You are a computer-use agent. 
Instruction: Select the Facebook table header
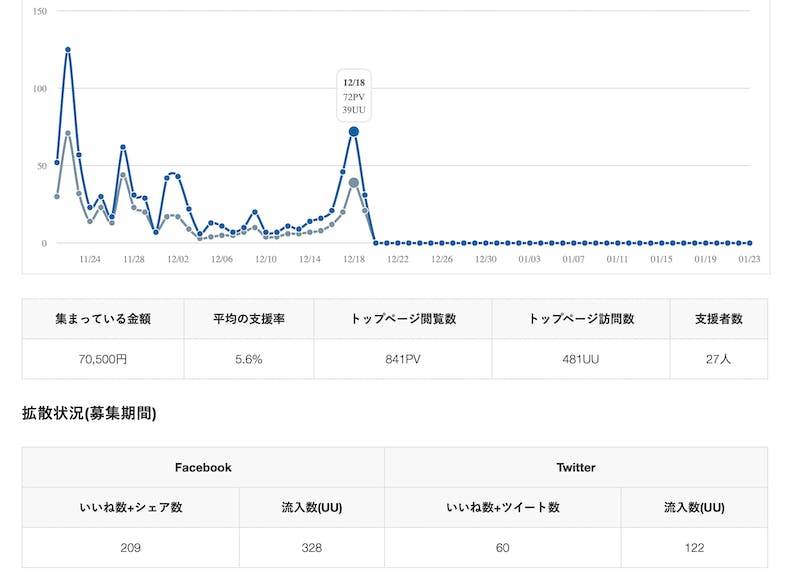203,467
